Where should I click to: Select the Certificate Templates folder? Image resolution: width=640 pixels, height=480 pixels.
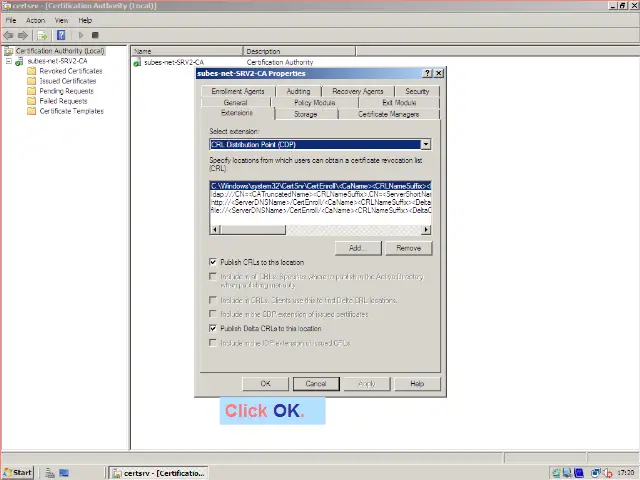pyautogui.click(x=71, y=111)
